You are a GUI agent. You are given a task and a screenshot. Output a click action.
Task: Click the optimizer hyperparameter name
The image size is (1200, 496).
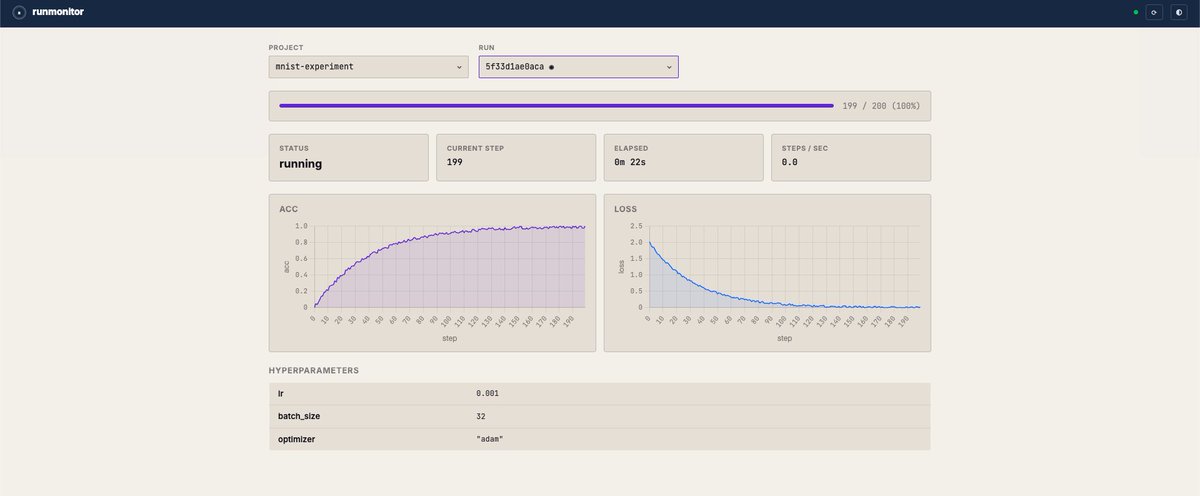[x=299, y=439]
